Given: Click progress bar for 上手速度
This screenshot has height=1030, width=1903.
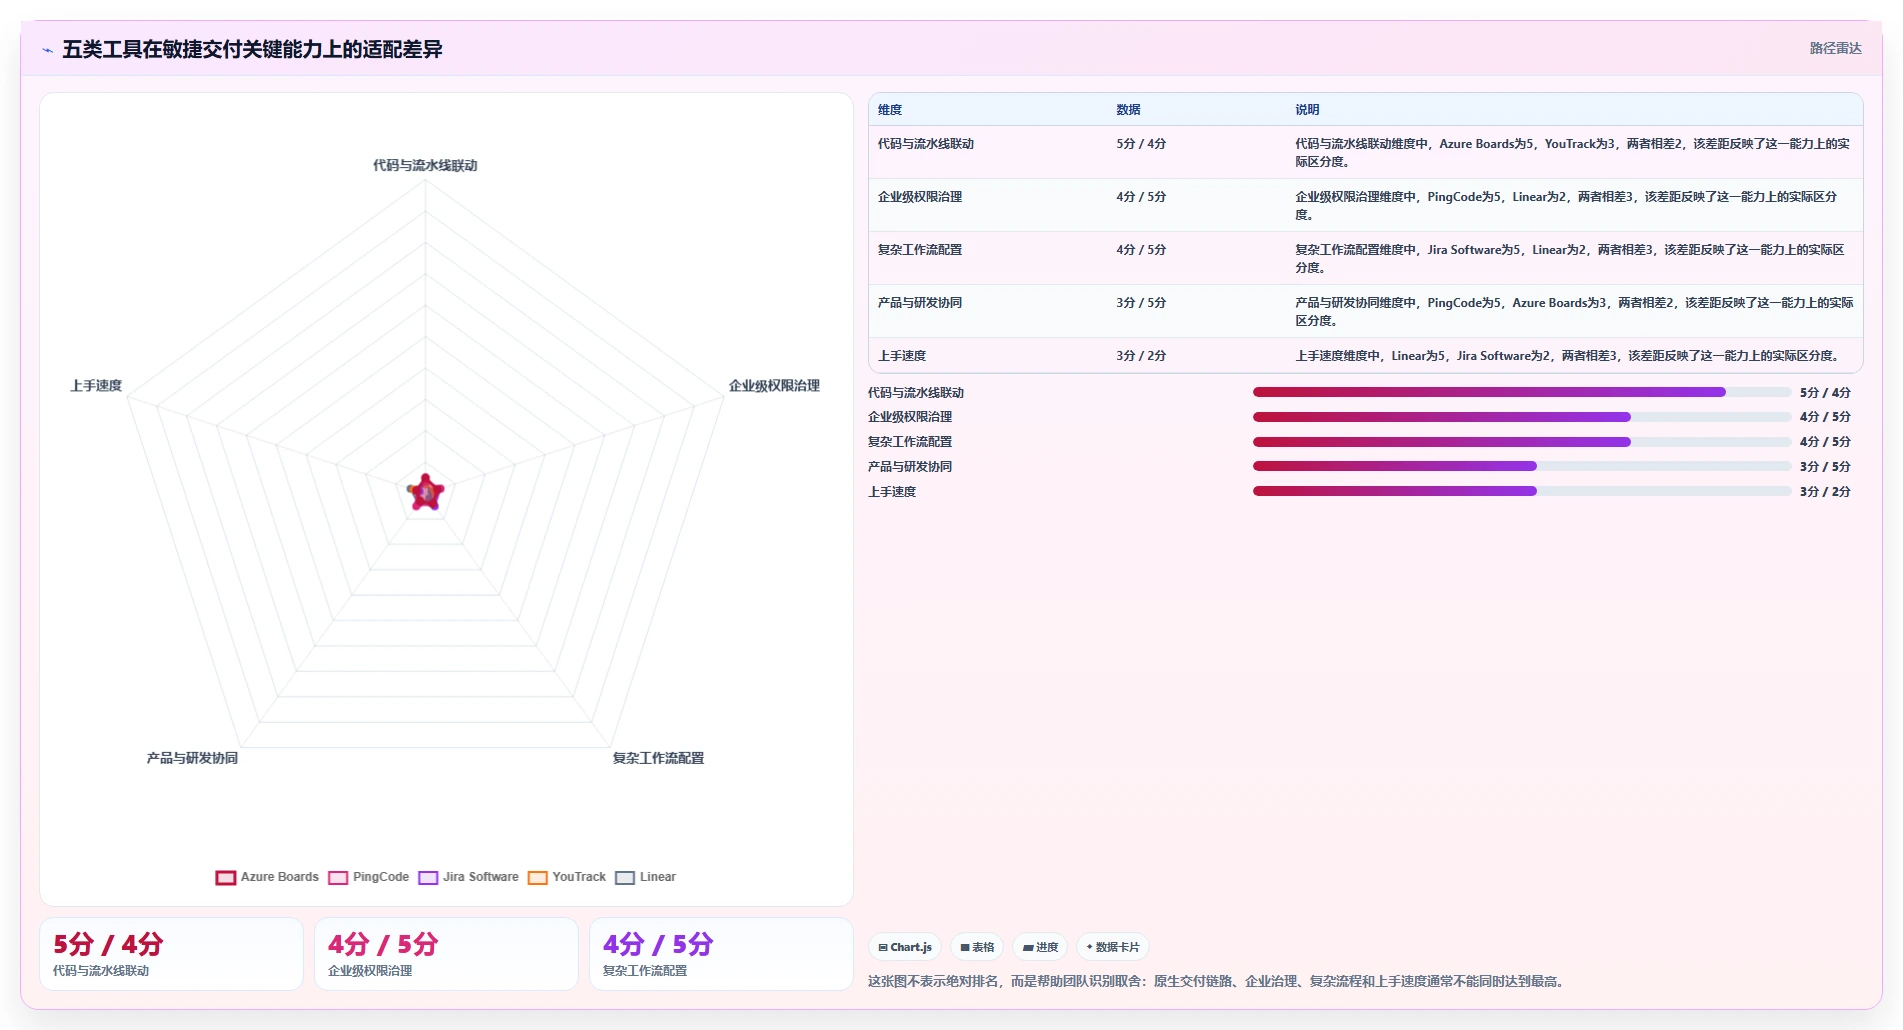Looking at the screenshot, I should pos(1522,491).
